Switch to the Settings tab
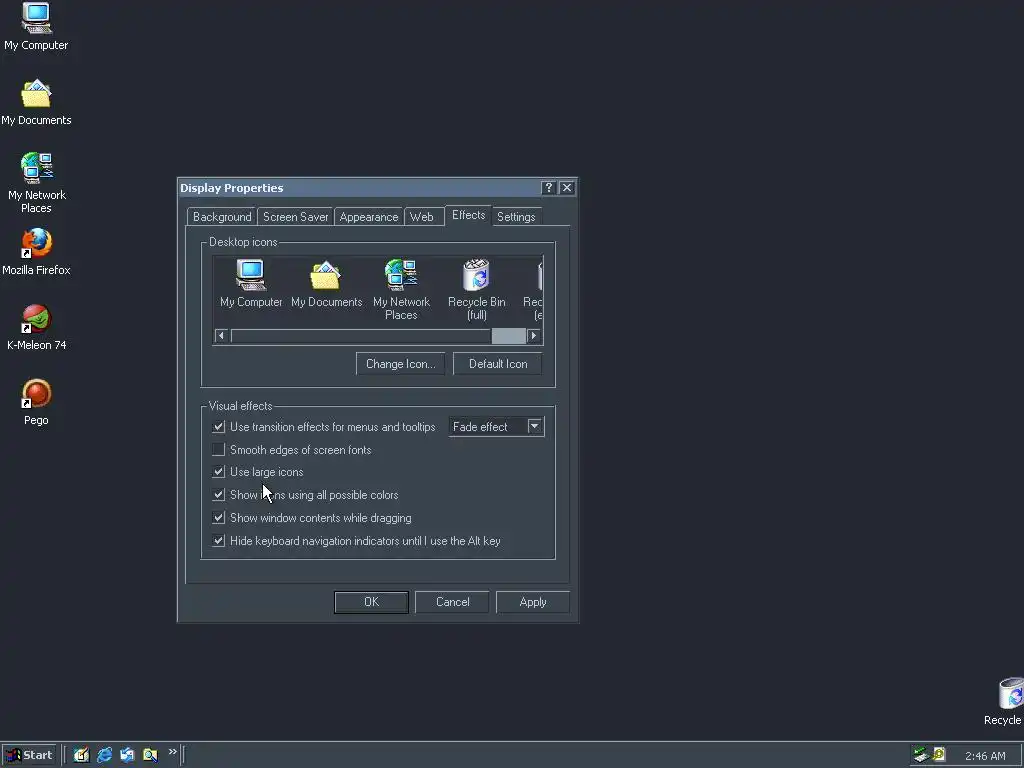 pos(516,217)
